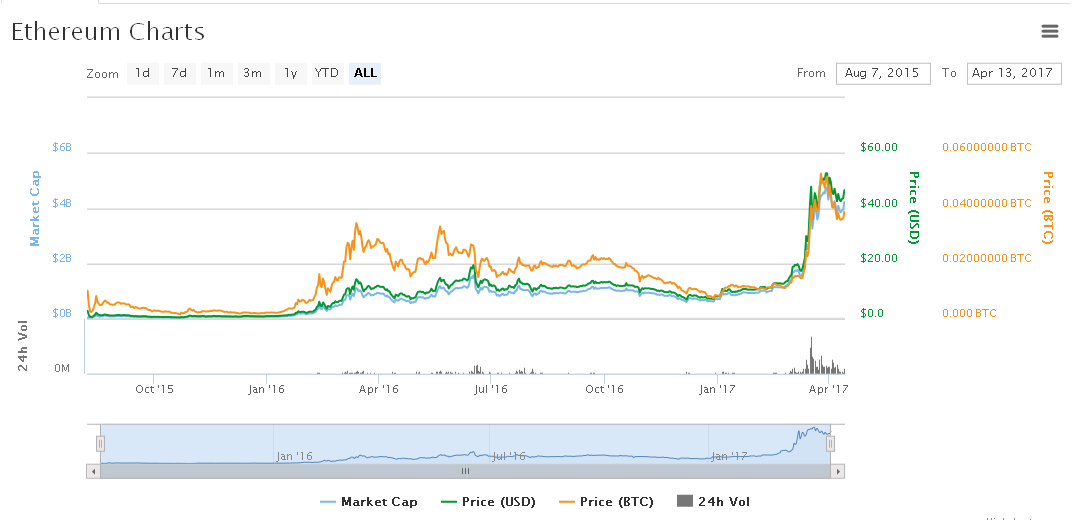Toggle 24h Vol series in legend

tap(713, 502)
